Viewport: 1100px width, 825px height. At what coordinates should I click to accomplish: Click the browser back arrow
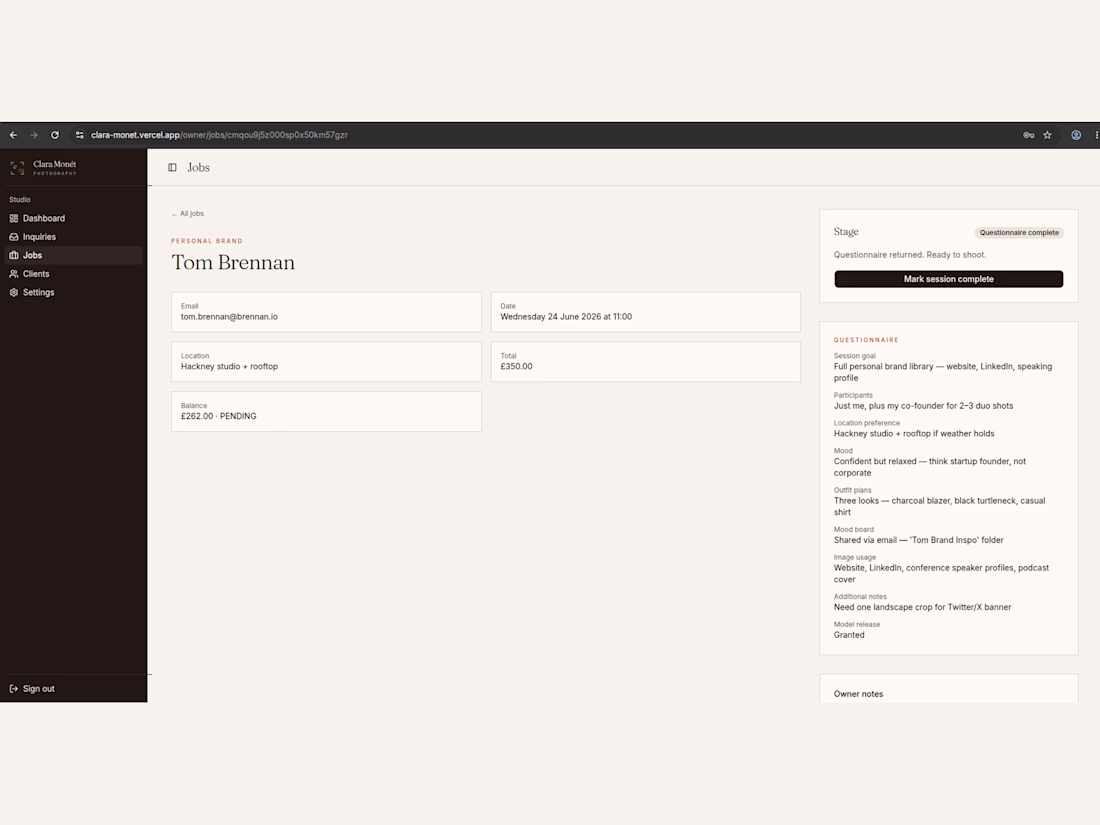point(13,135)
